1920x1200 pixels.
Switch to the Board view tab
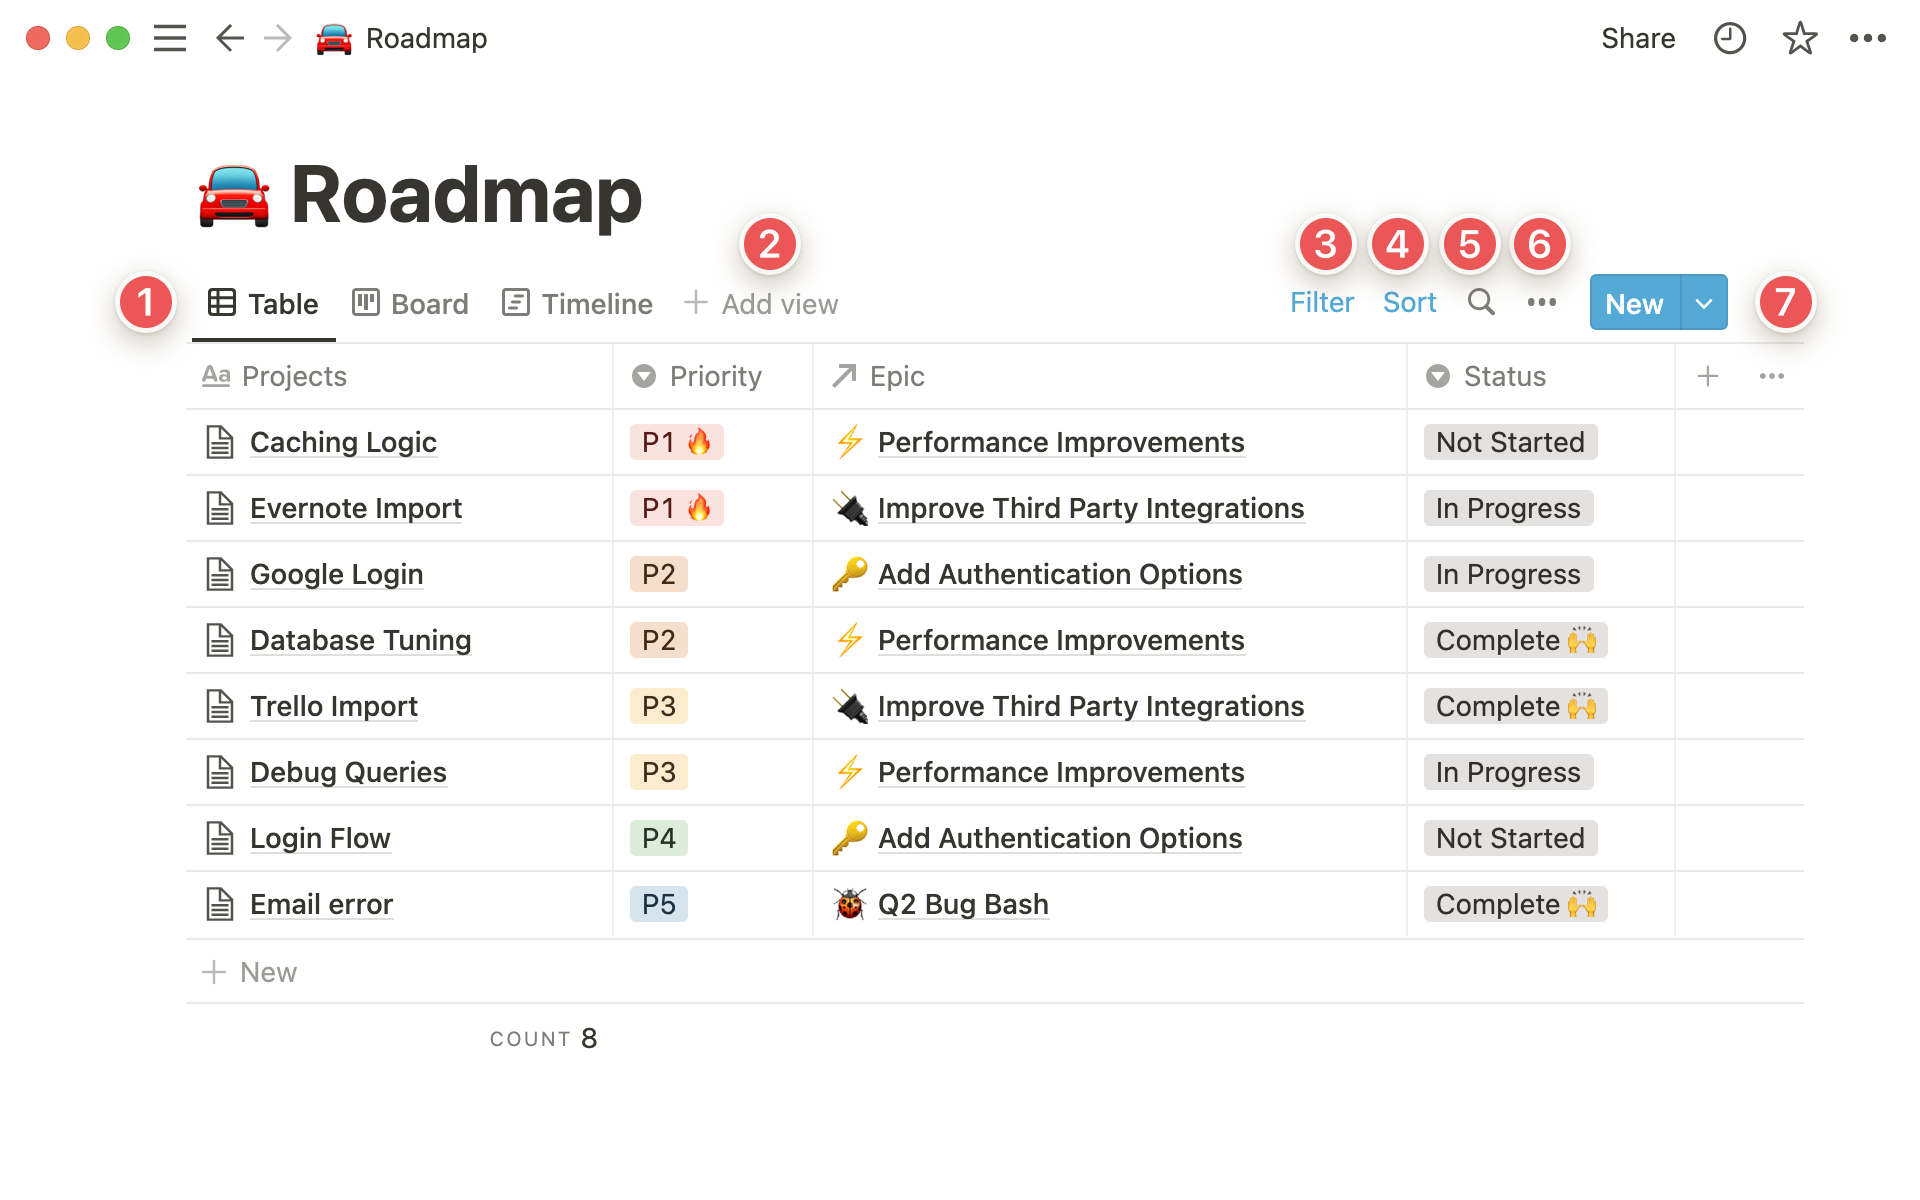[x=411, y=303]
